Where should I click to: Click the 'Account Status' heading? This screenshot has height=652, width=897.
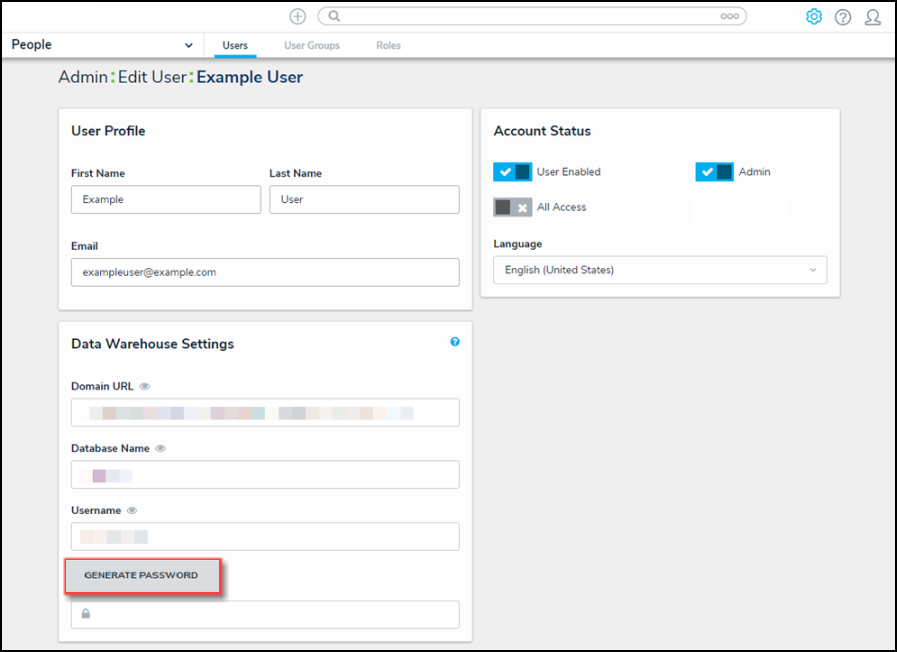(542, 131)
